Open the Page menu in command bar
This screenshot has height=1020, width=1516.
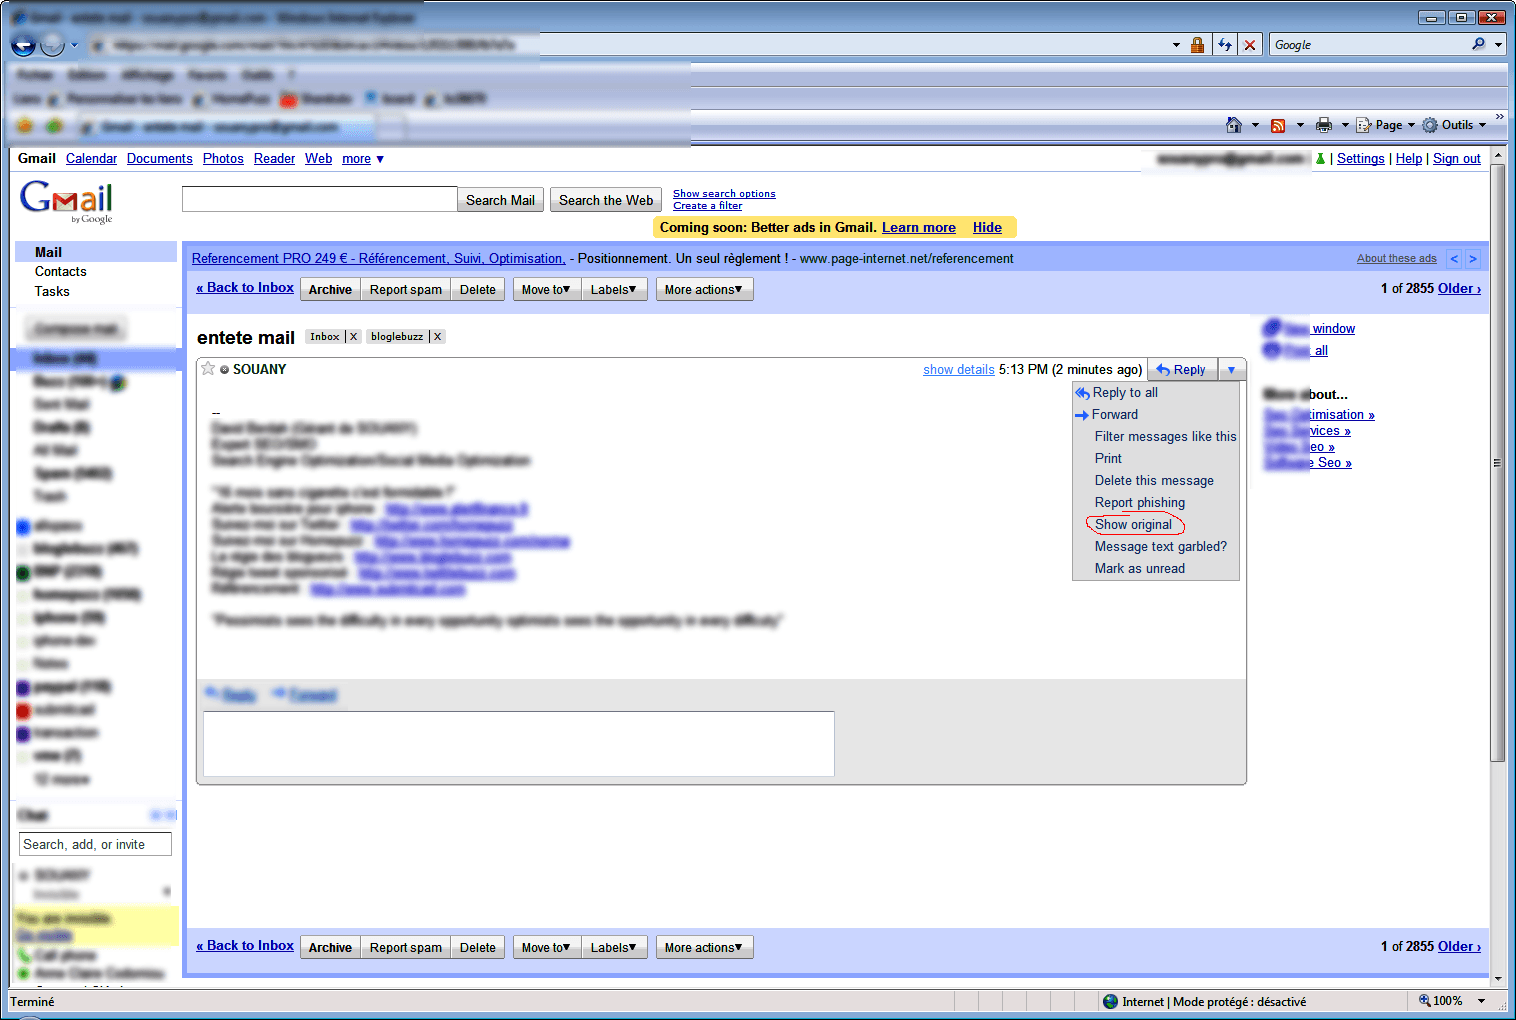[1386, 125]
